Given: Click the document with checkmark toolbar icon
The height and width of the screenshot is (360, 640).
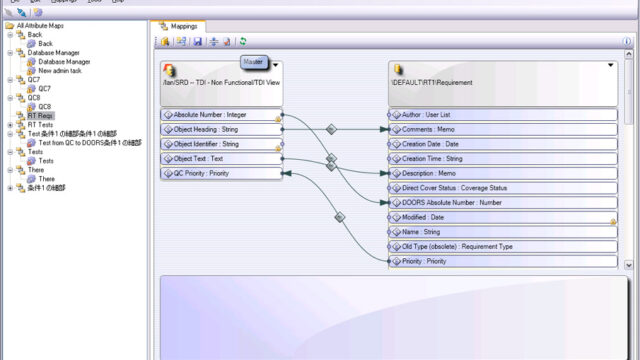Looking at the screenshot, I should tap(227, 42).
